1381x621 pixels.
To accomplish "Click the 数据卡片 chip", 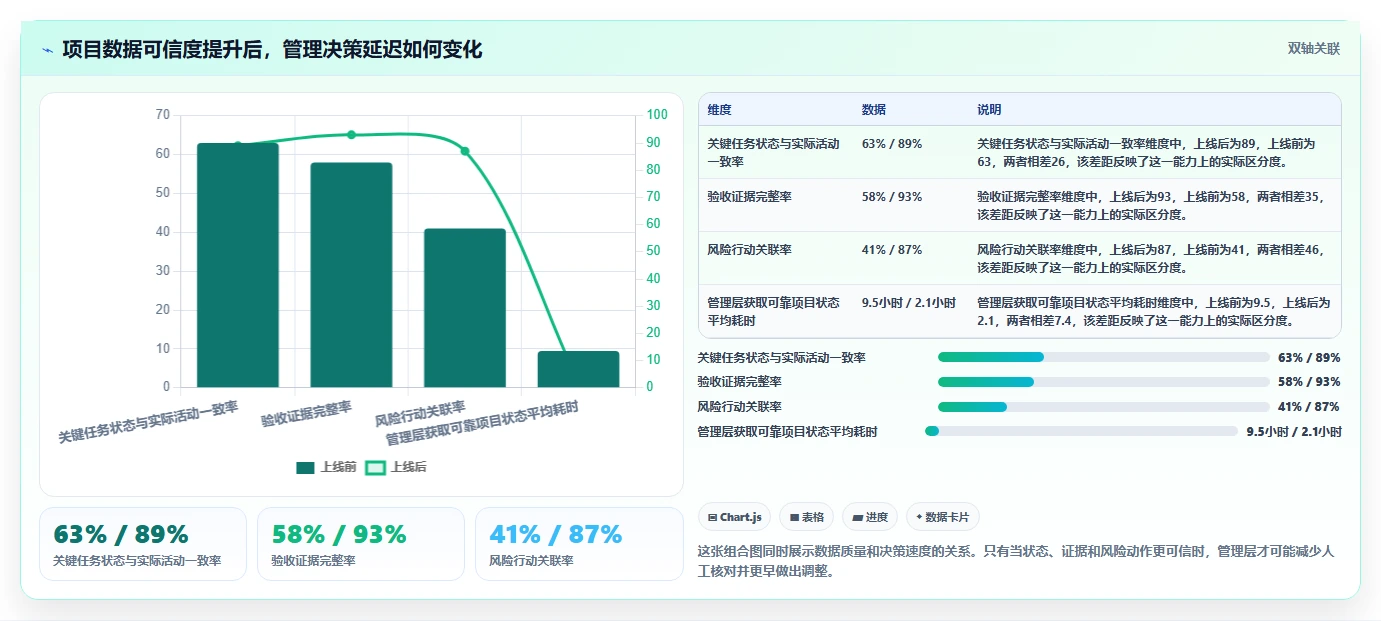I will [x=943, y=517].
